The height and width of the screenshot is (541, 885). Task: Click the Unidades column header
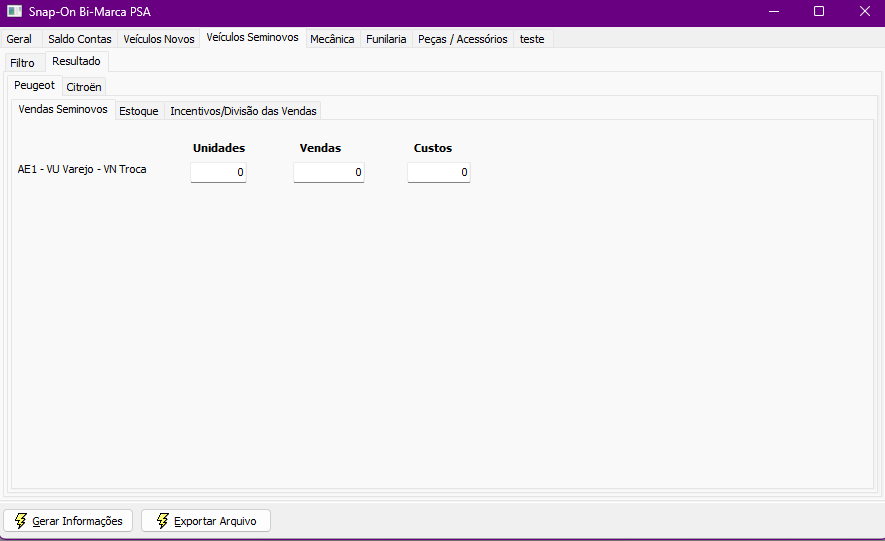point(219,148)
